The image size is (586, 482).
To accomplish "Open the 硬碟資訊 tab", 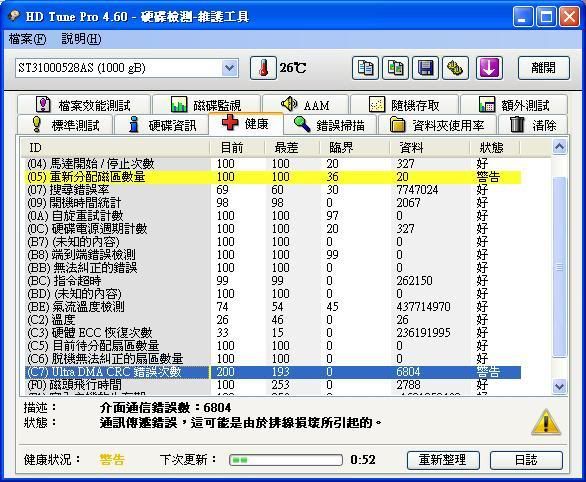I will coord(161,124).
